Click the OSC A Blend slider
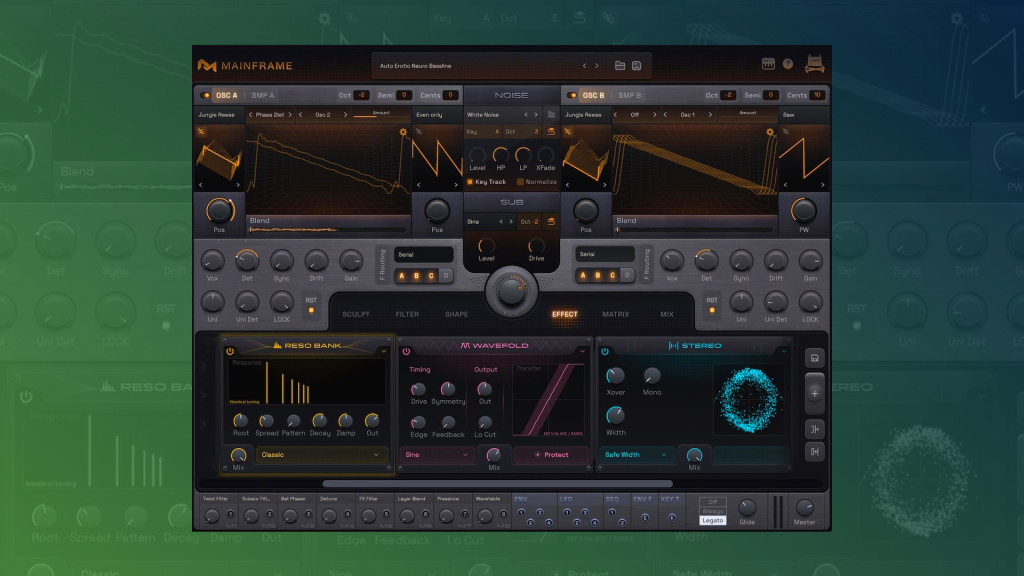The image size is (1024, 576). (x=327, y=229)
